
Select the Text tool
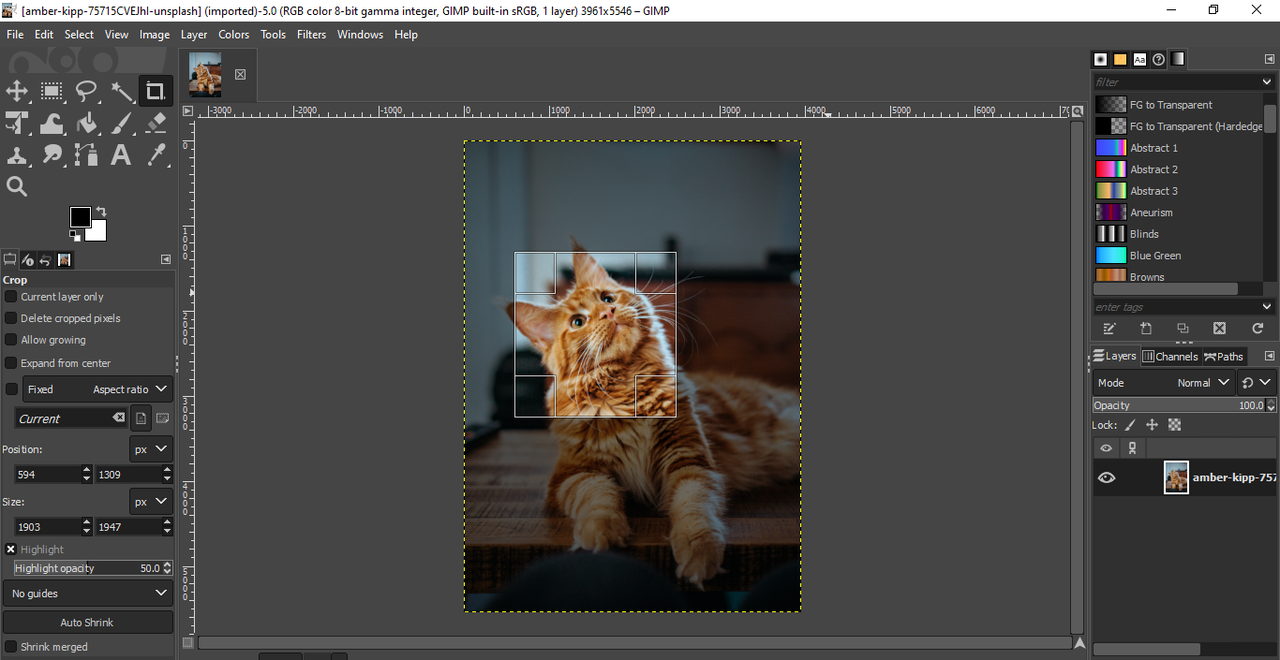pos(121,155)
